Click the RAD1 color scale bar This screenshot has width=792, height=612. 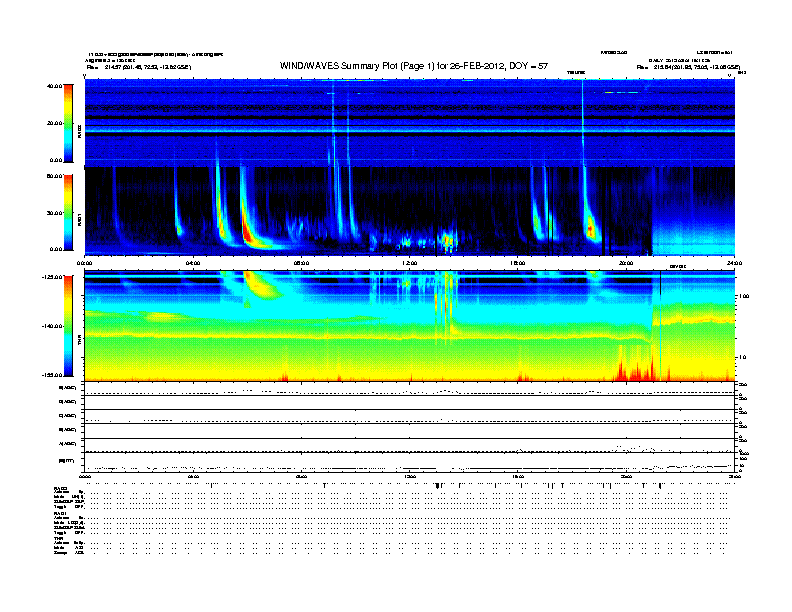(x=68, y=213)
